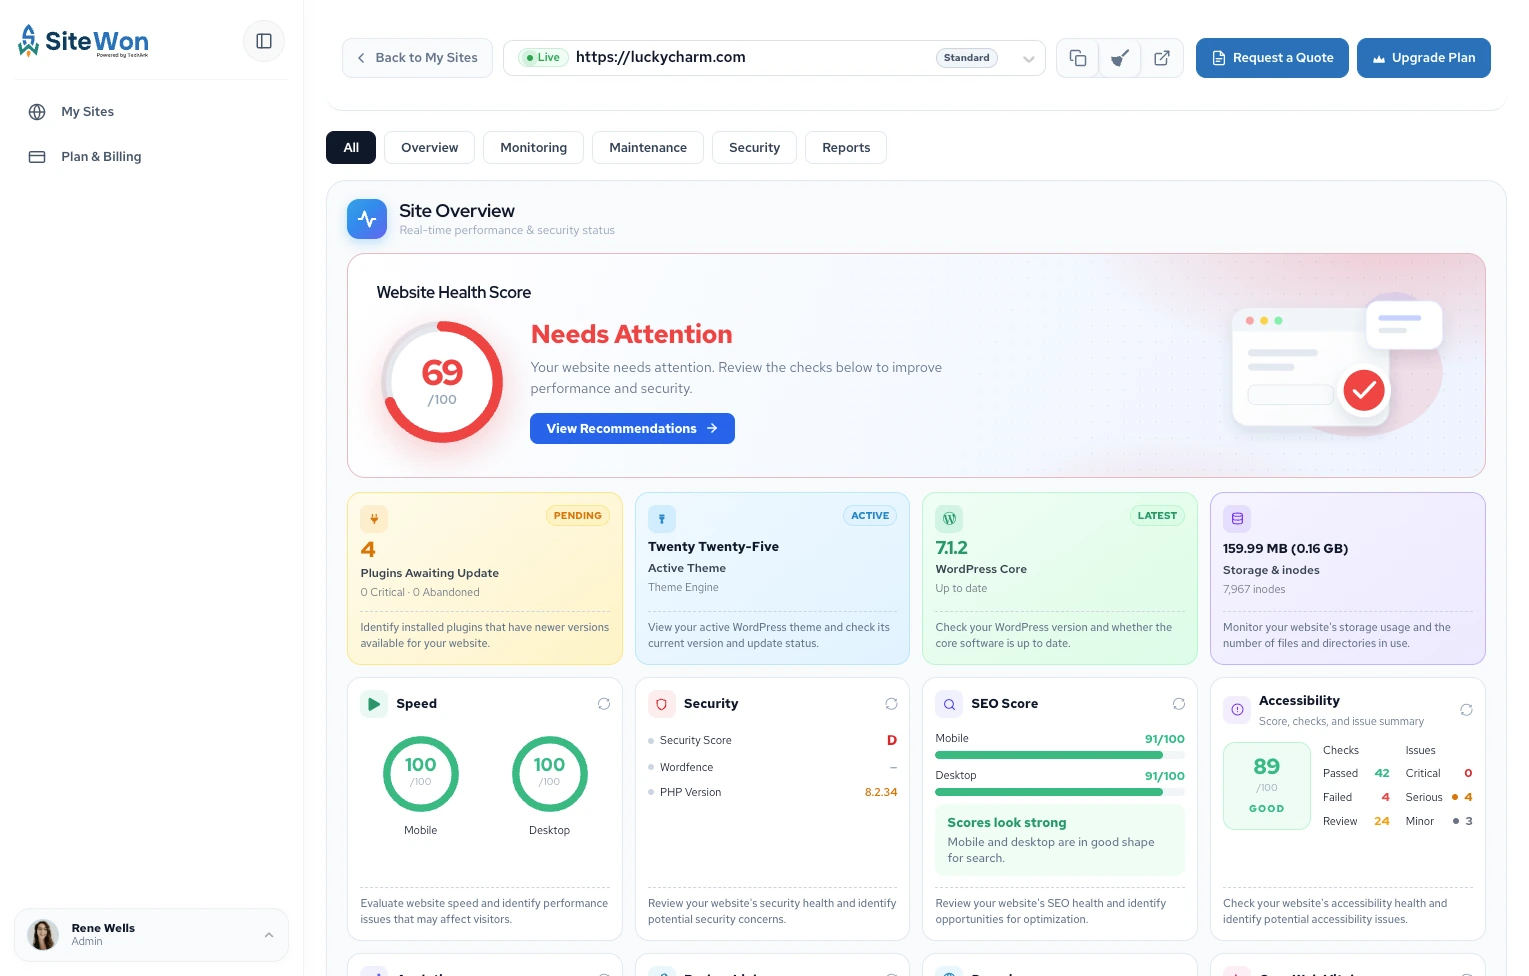Image resolution: width=1529 pixels, height=976 pixels.
Task: Click the storage database icon
Action: click(1237, 519)
